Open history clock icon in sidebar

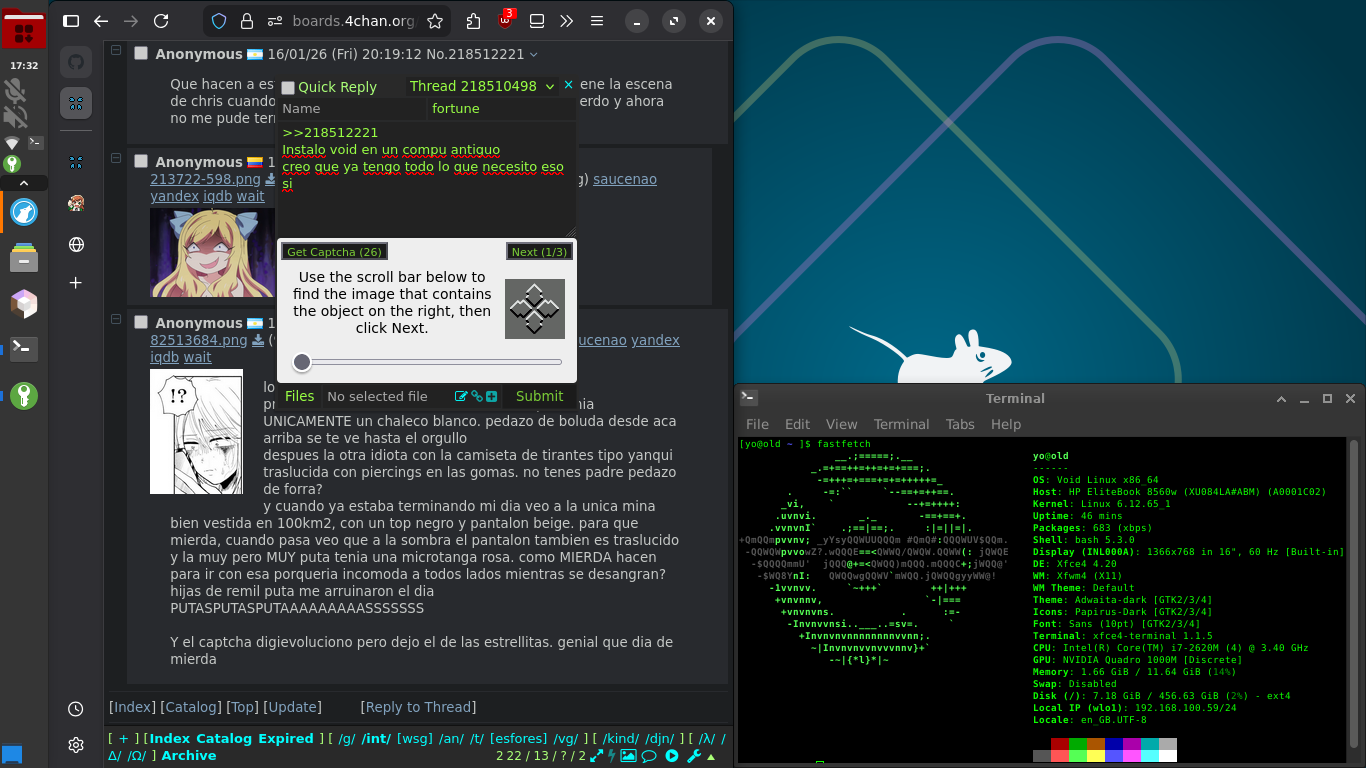76,709
